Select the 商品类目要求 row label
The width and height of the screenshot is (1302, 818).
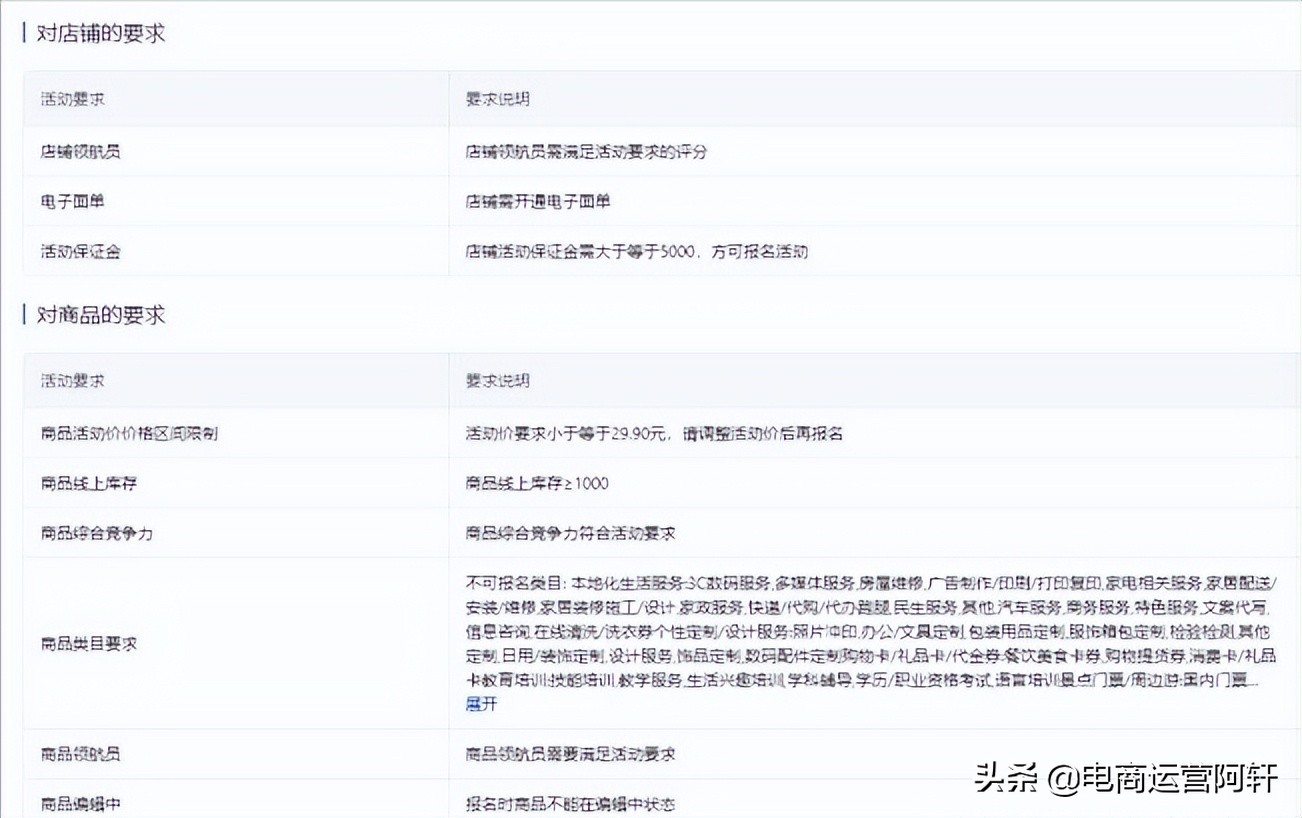pos(88,644)
